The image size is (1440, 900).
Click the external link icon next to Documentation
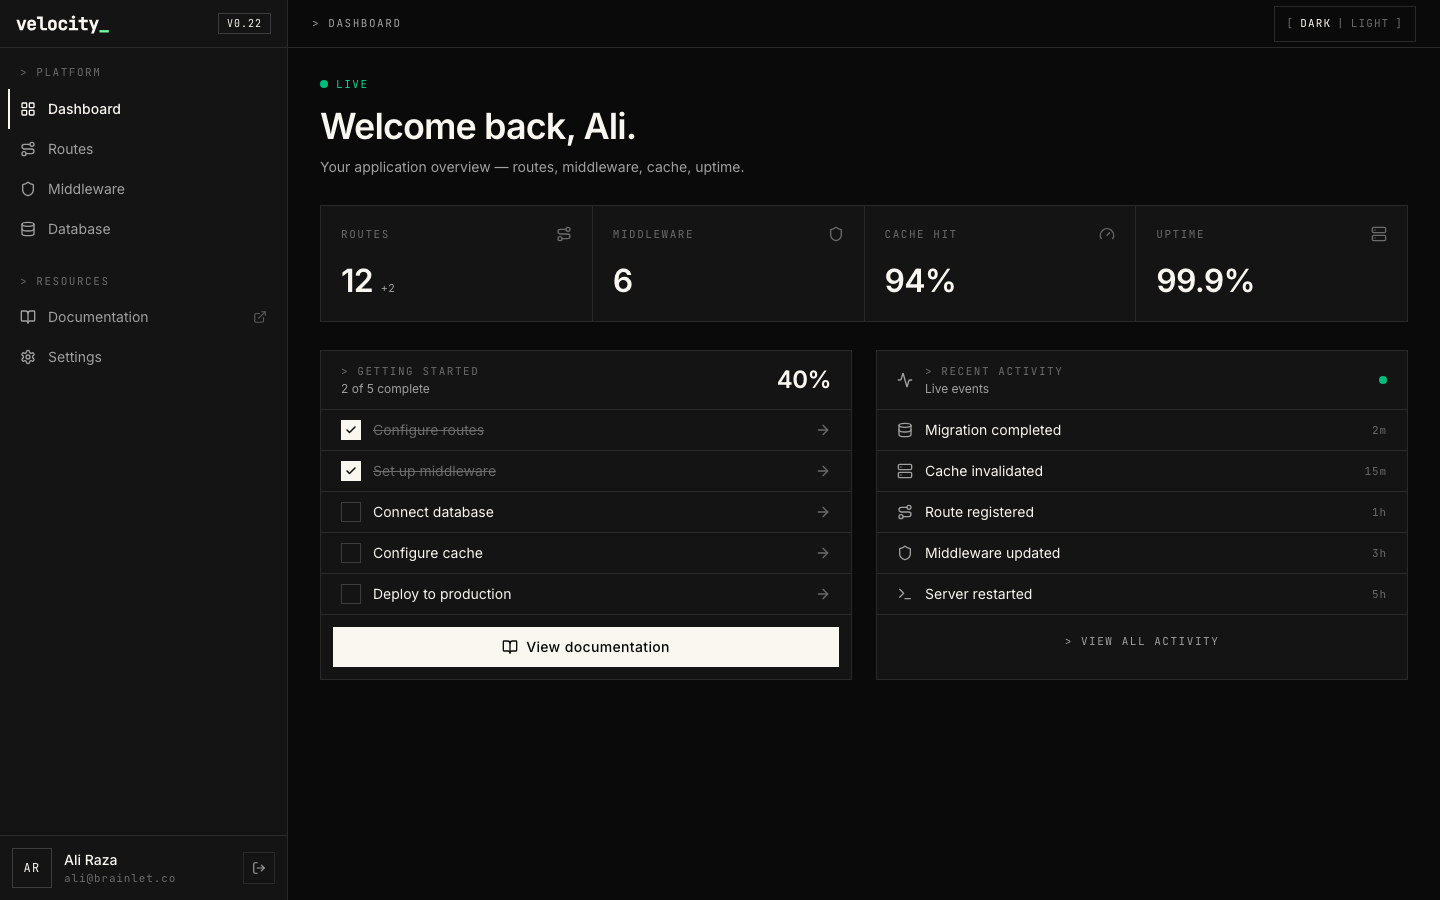pyautogui.click(x=260, y=317)
